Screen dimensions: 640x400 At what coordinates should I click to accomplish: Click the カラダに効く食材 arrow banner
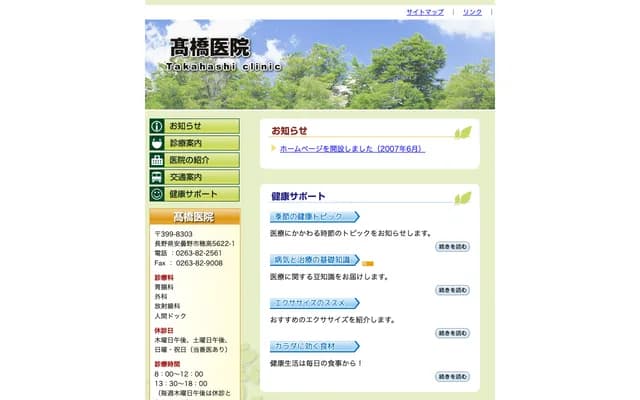click(315, 347)
